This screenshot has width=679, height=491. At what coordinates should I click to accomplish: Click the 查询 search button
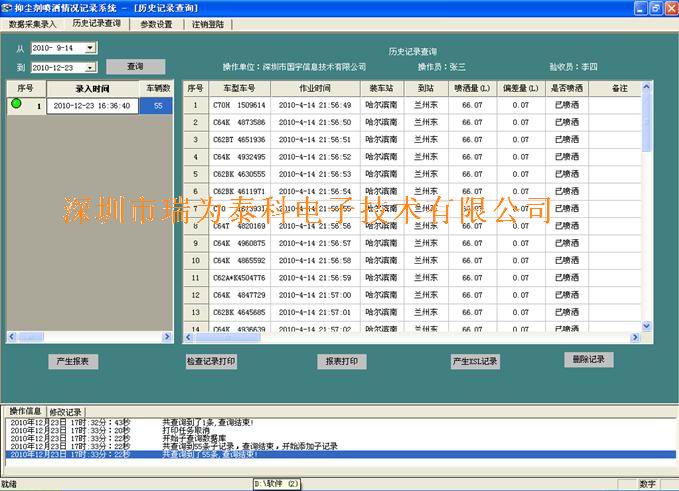click(136, 67)
